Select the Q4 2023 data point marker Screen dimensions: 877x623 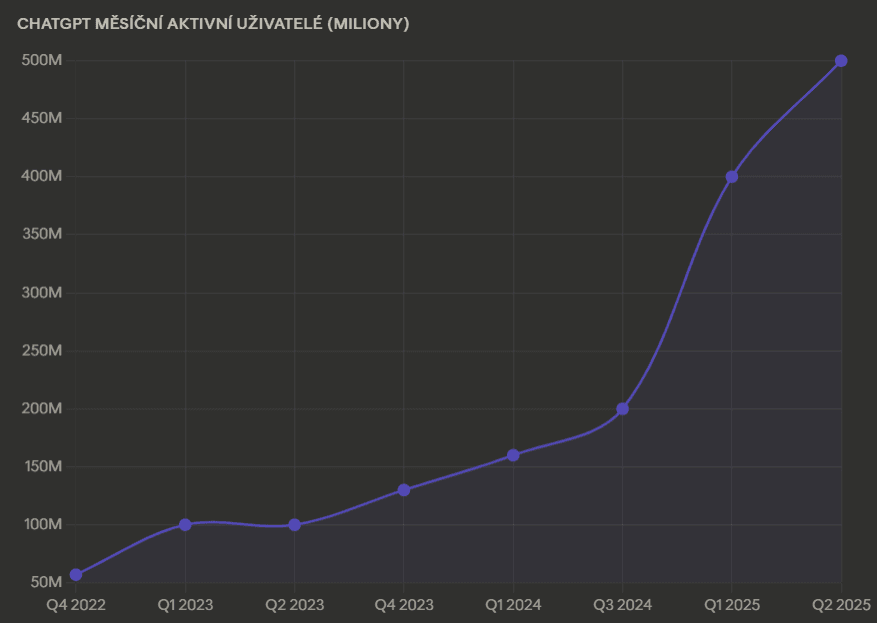tap(404, 490)
